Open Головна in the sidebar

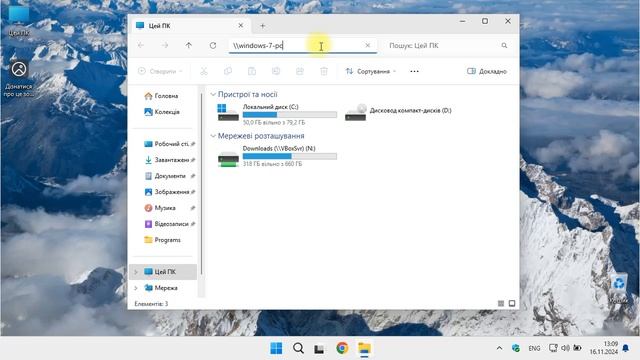click(162, 96)
